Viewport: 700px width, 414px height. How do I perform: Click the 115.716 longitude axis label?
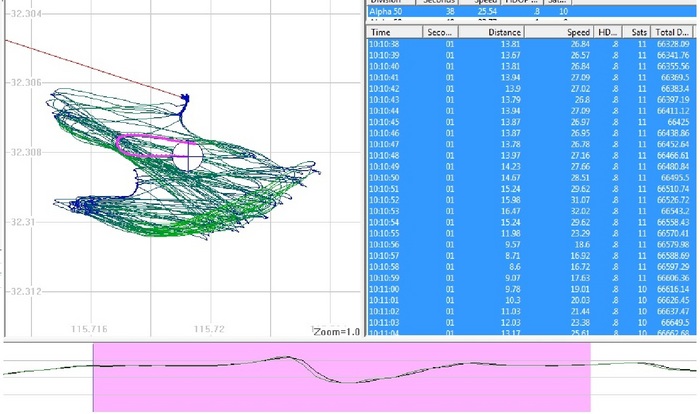click(x=89, y=329)
